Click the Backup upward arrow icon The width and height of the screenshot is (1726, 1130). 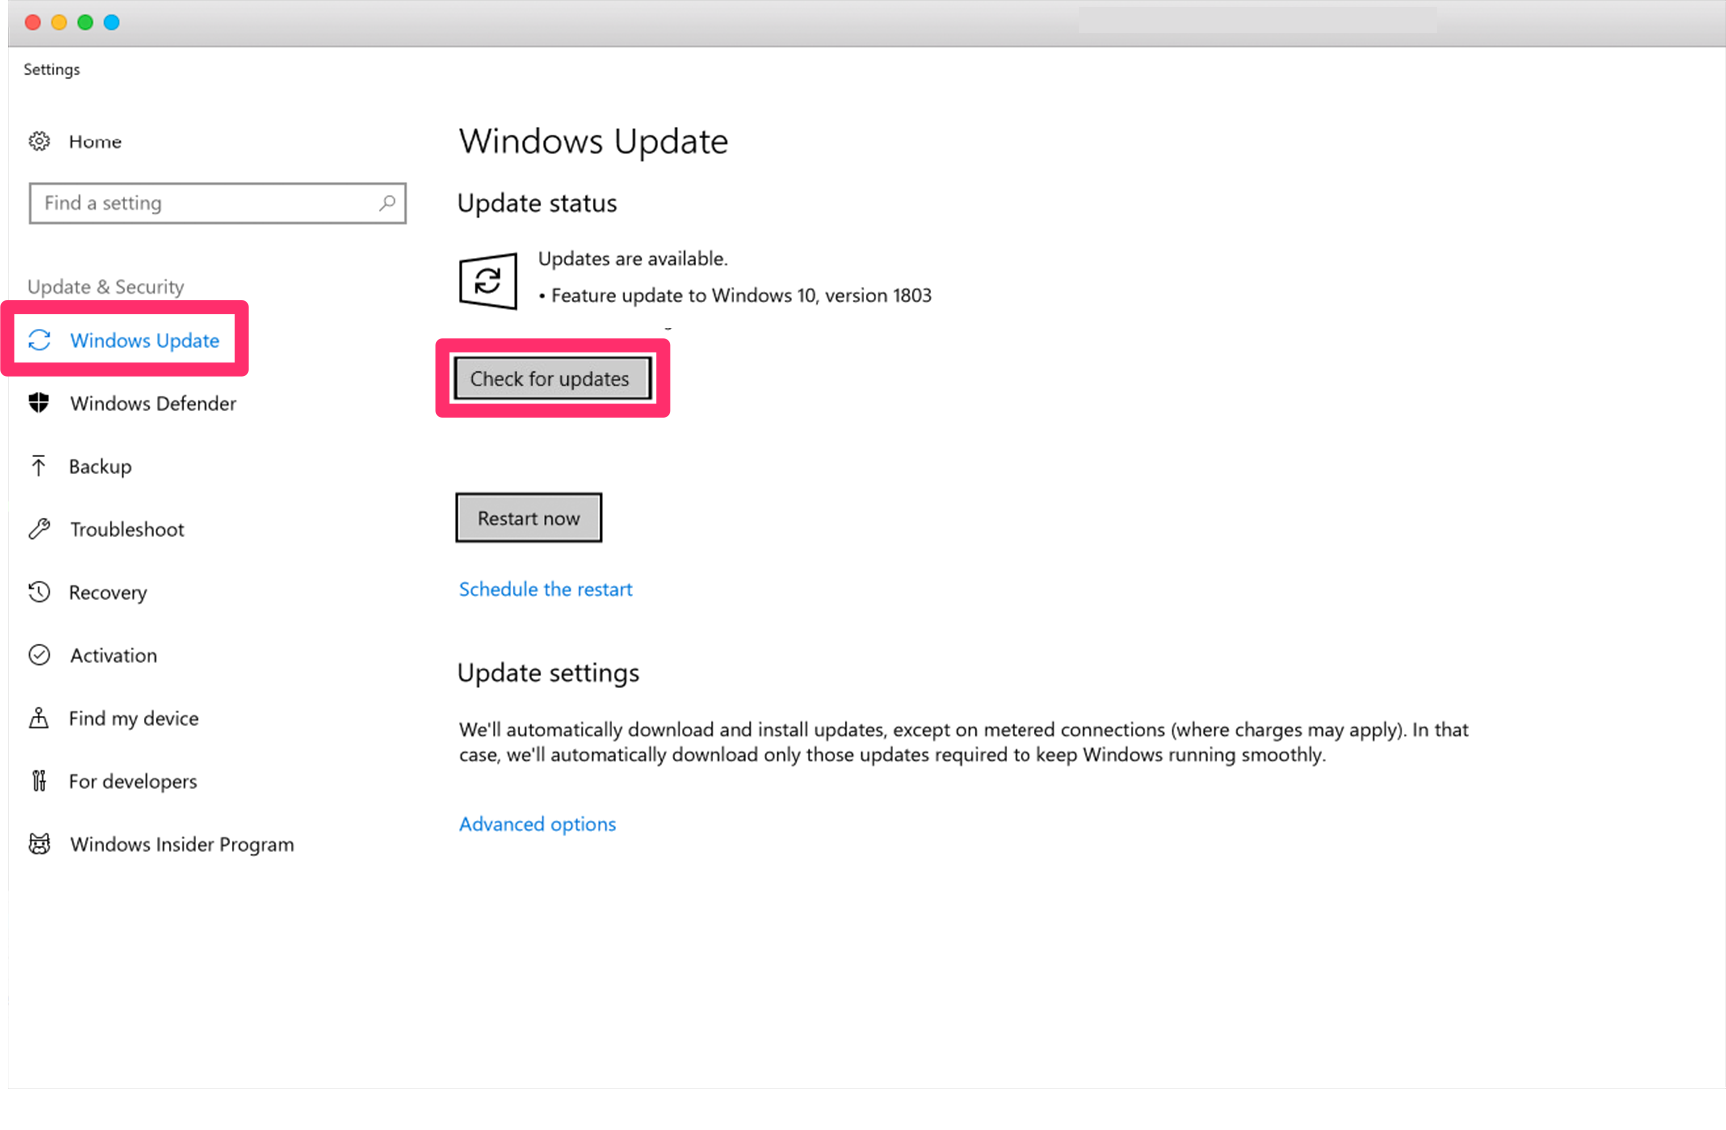pos(38,466)
